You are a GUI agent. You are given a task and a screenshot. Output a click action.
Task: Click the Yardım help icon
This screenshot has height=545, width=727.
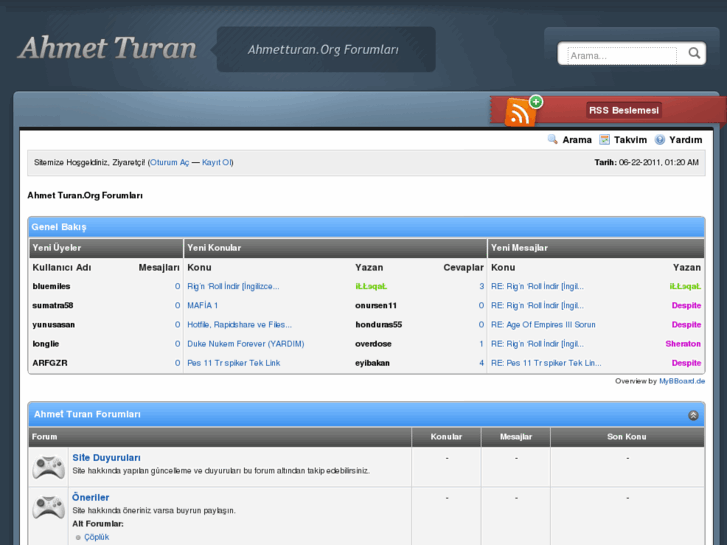(659, 140)
